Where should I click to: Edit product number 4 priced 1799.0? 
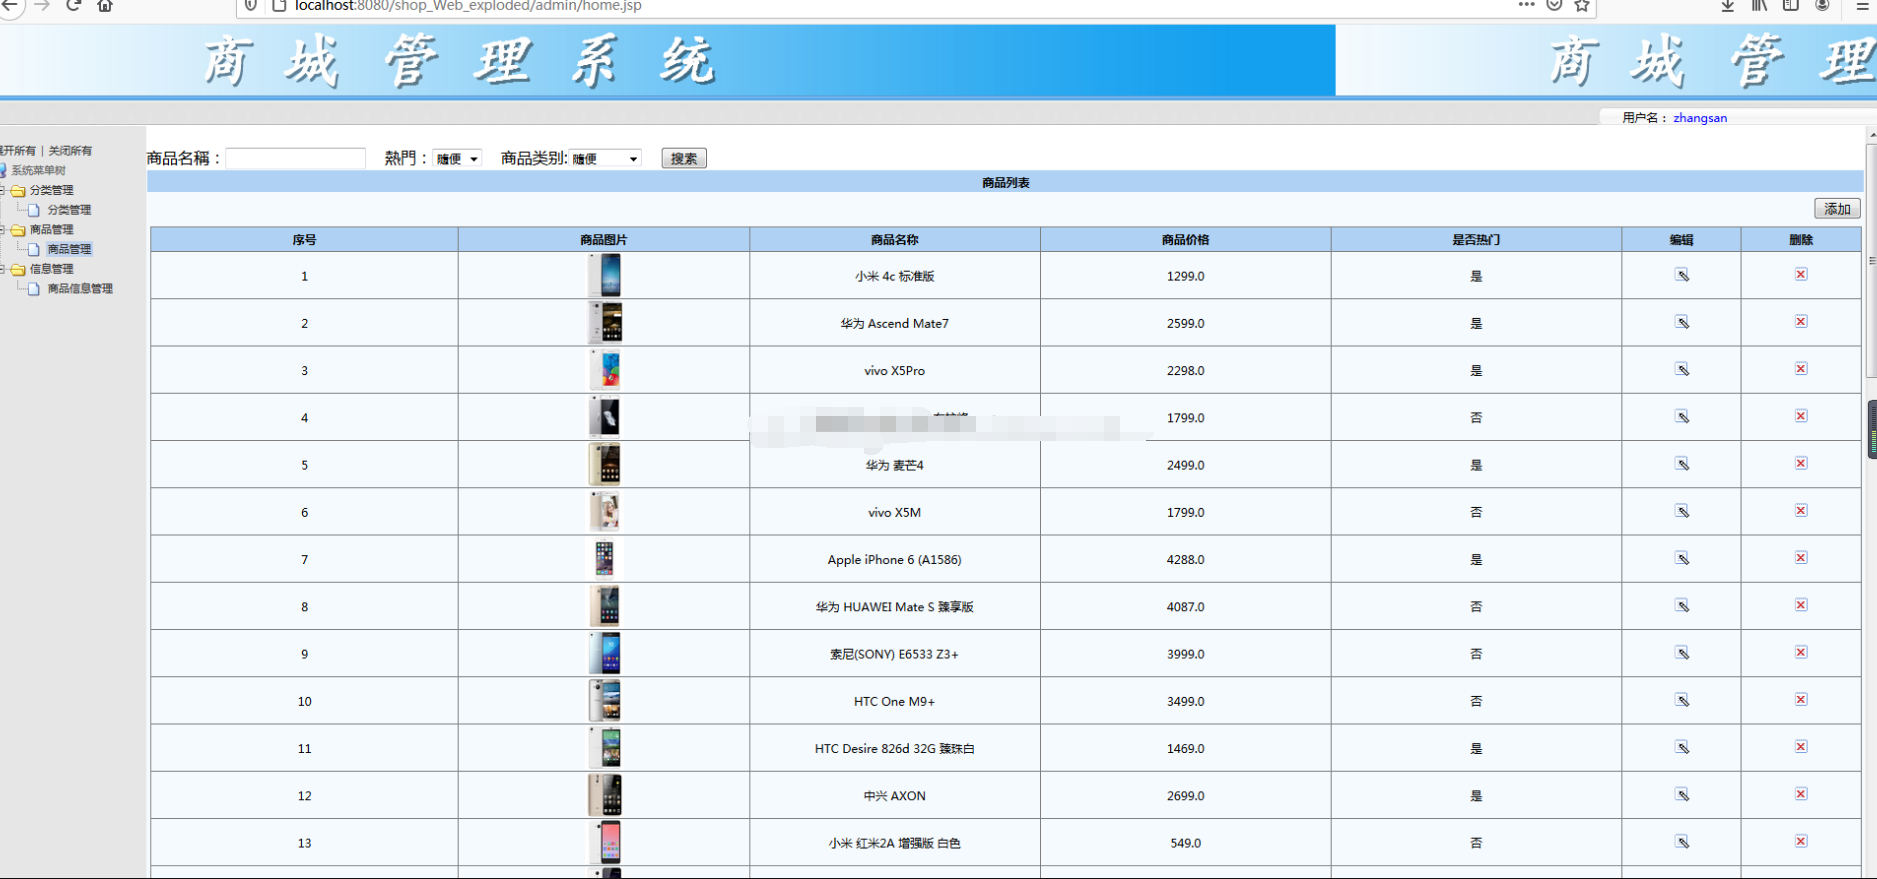(1682, 416)
